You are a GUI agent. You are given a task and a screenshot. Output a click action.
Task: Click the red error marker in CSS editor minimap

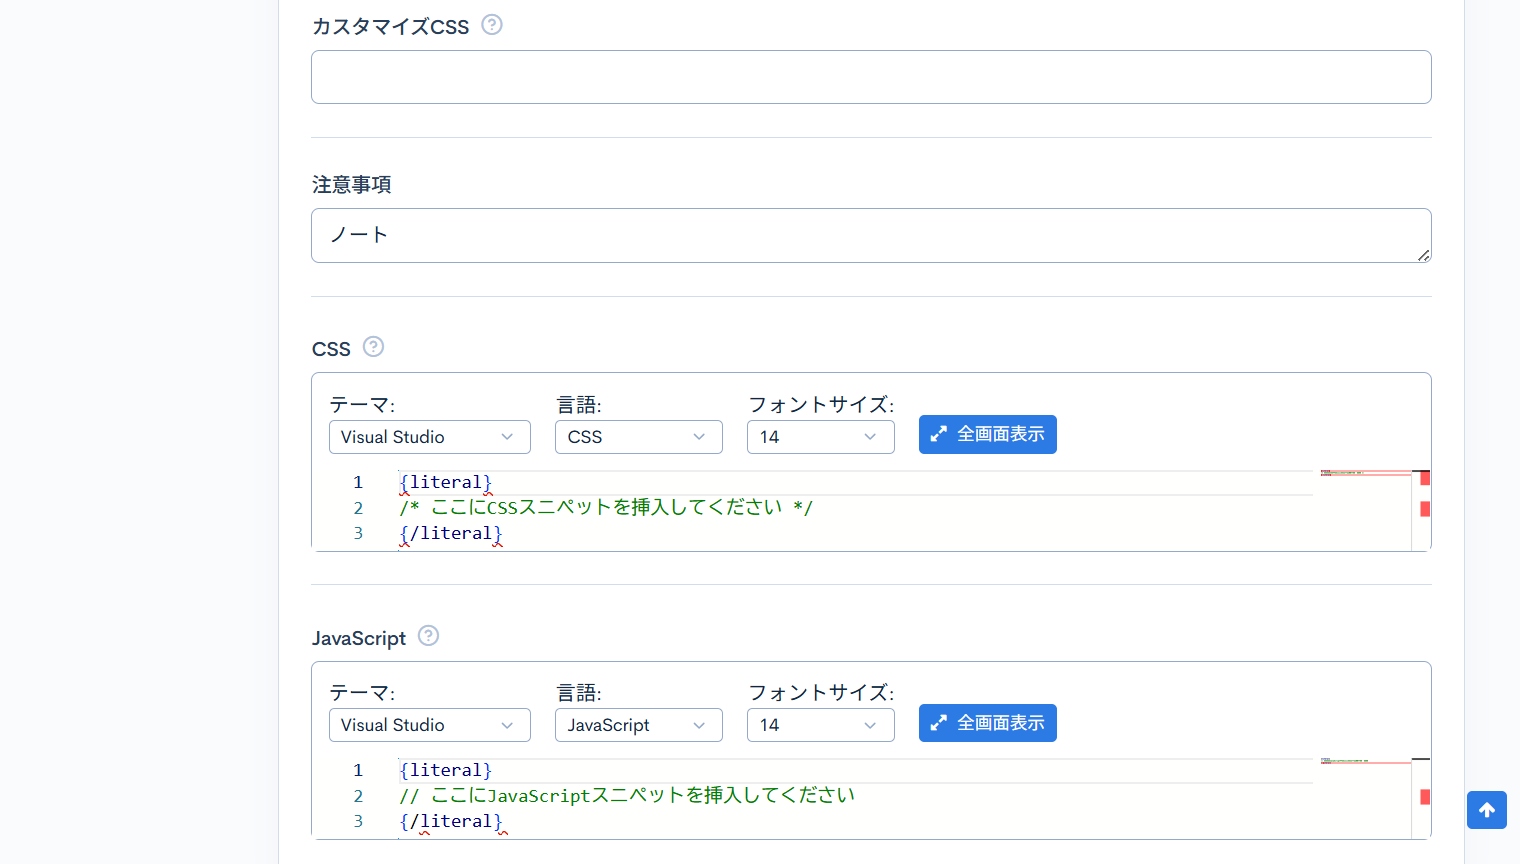point(1424,478)
